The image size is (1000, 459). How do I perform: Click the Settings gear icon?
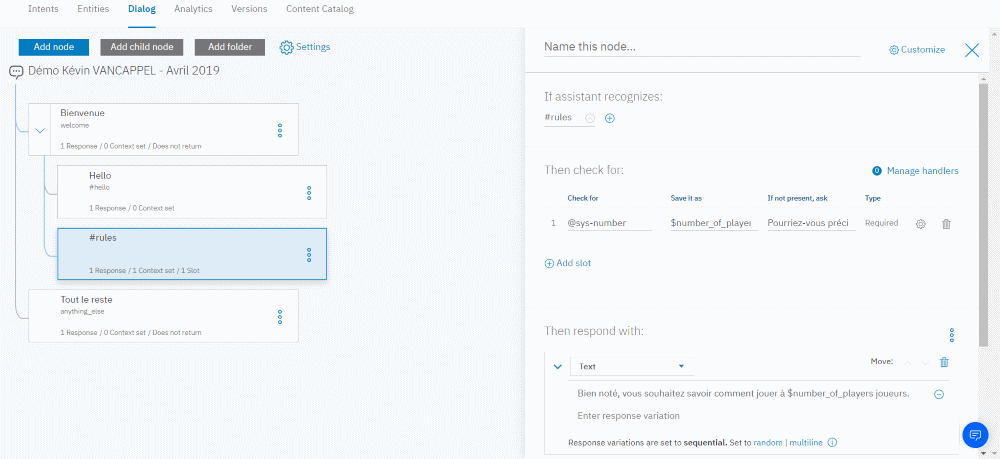[286, 47]
